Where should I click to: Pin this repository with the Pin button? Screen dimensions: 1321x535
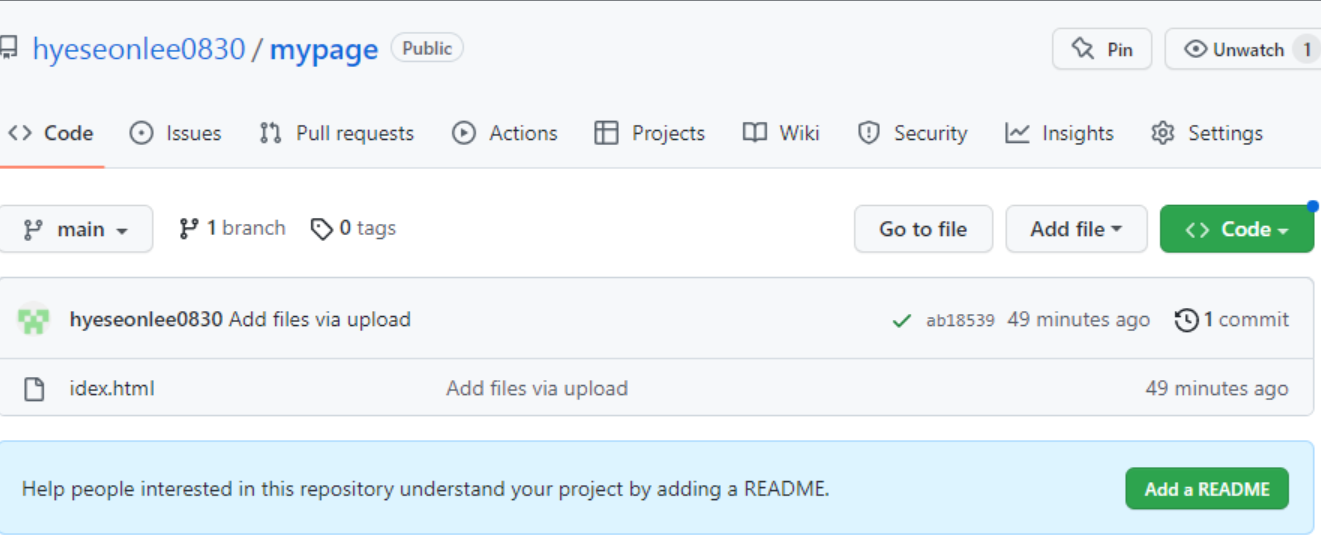1102,49
